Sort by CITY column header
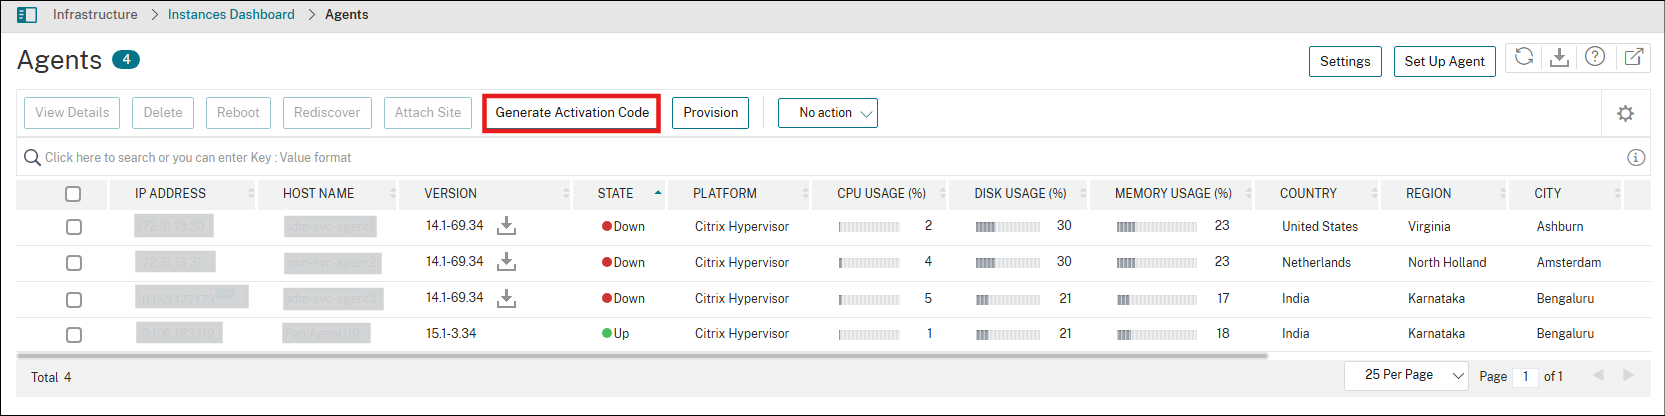 point(1548,193)
